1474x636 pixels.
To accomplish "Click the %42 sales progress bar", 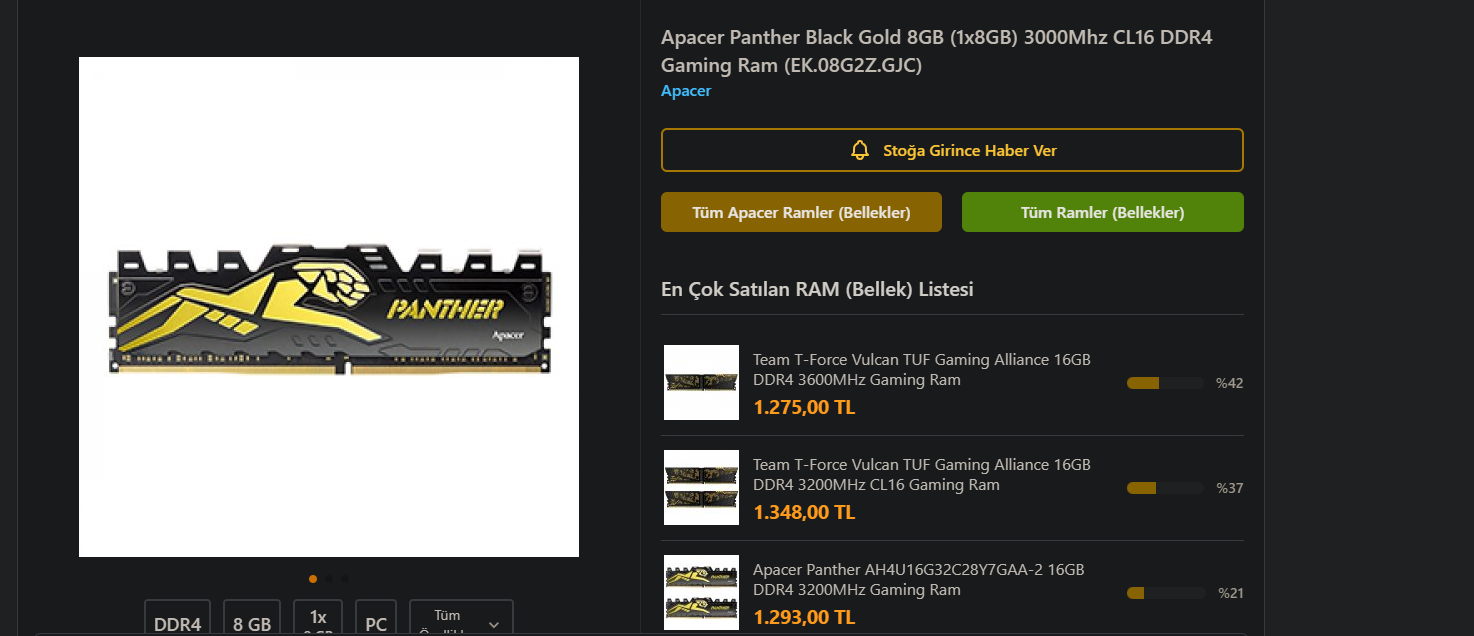I will 1165,383.
